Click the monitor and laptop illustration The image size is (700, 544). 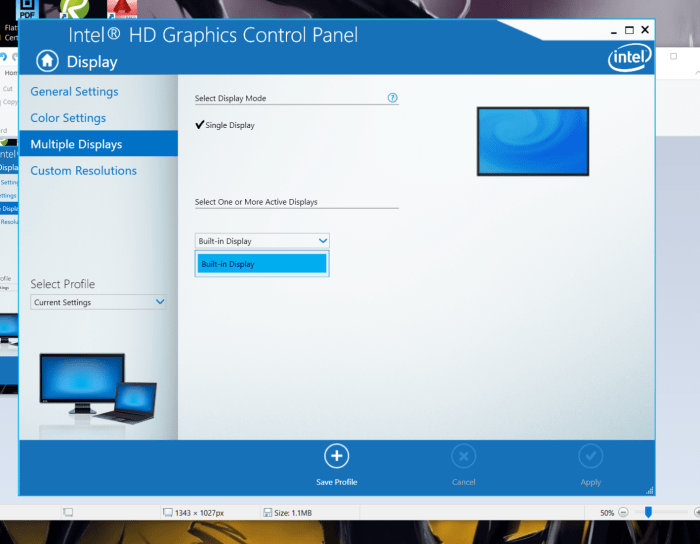[x=98, y=388]
